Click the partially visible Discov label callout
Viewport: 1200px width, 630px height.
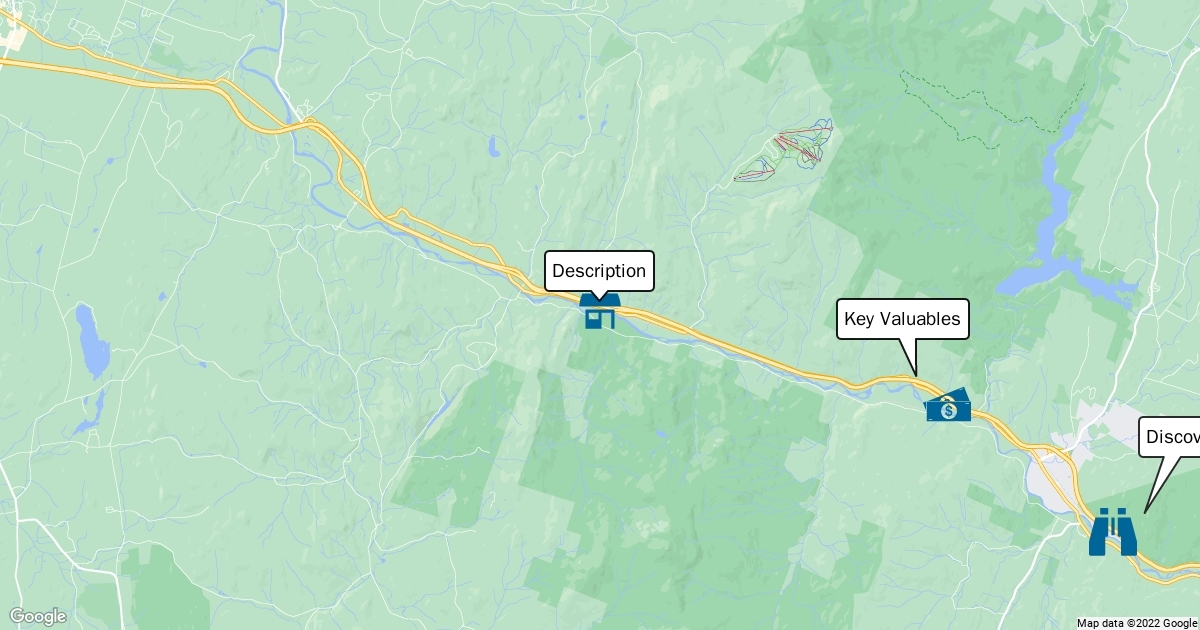[x=1169, y=437]
